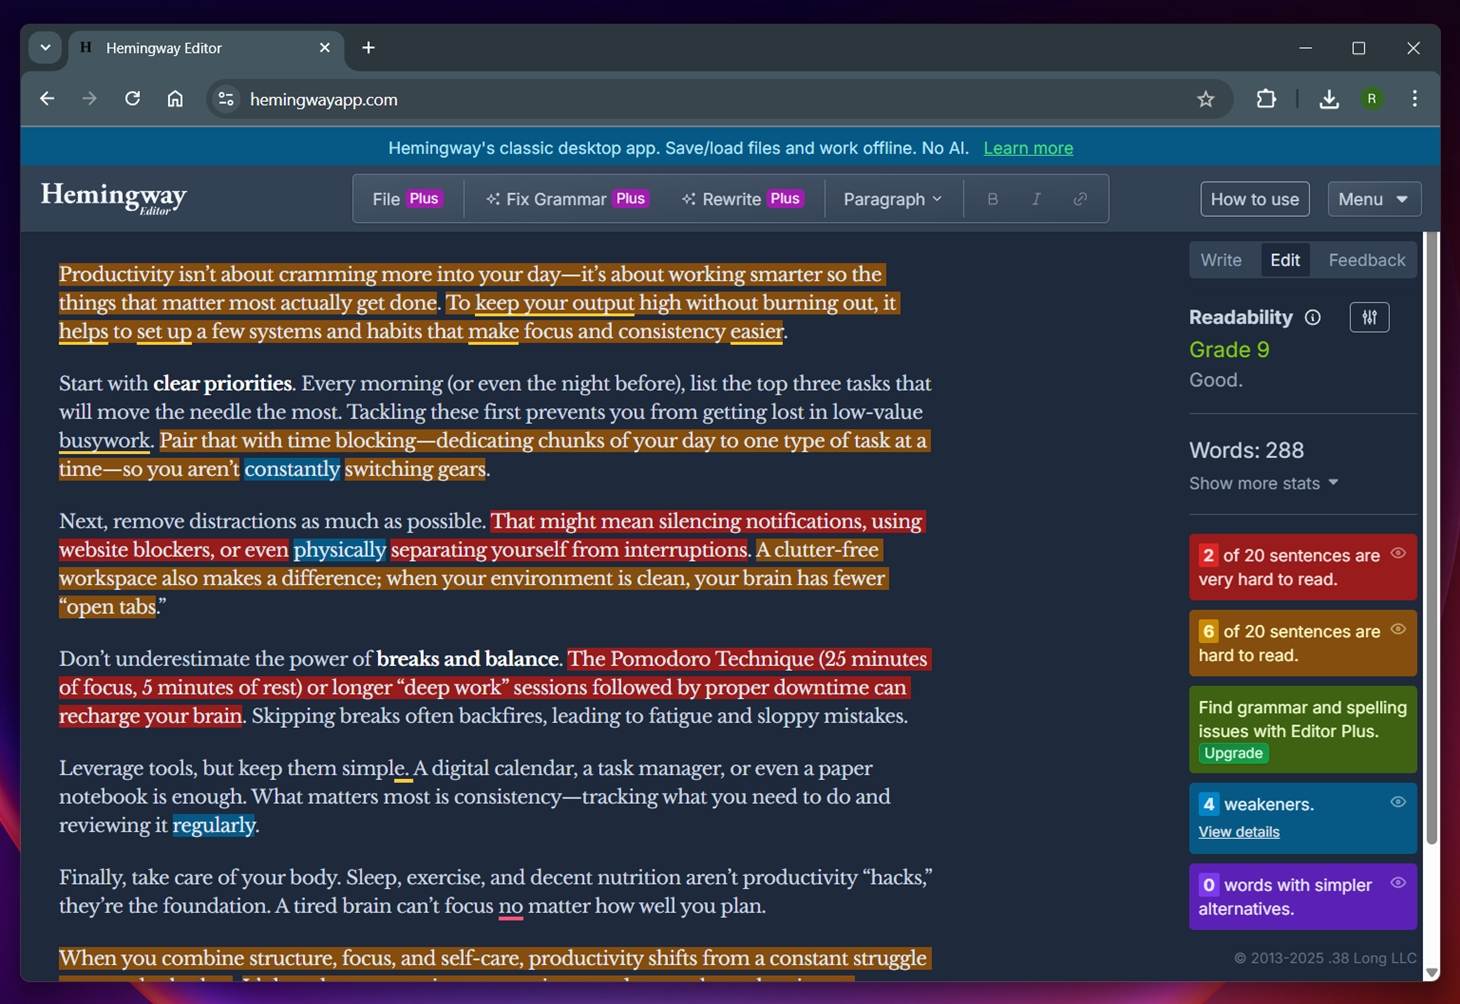Click the highlighted word "constantly"
This screenshot has height=1004, width=1460.
pos(292,469)
